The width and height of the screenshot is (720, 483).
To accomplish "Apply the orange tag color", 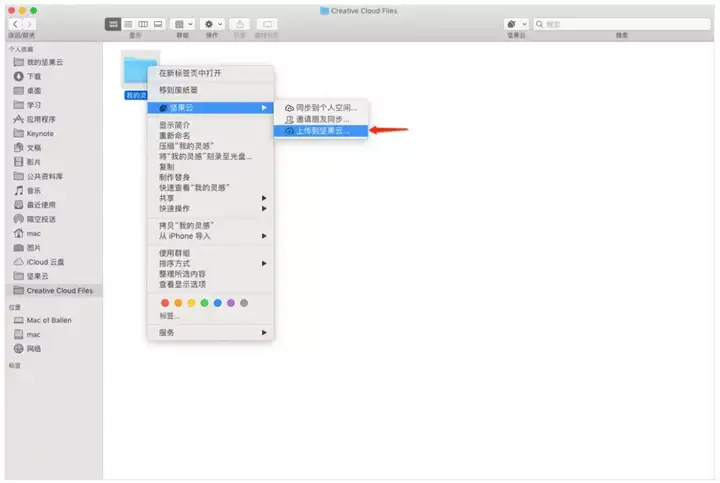I will (178, 303).
